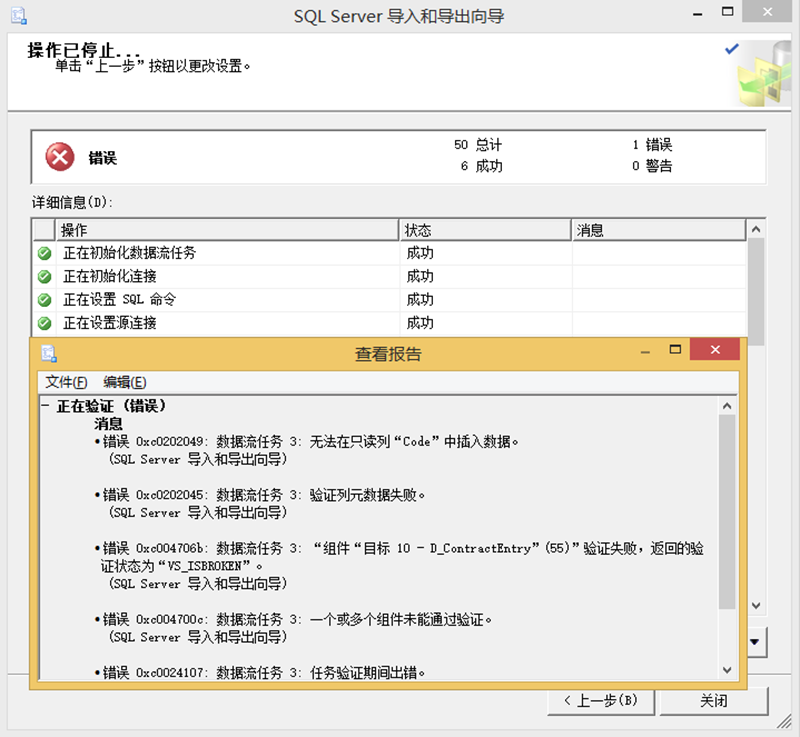Click success icon for 正在设置 SQL 命令

[x=45, y=300]
